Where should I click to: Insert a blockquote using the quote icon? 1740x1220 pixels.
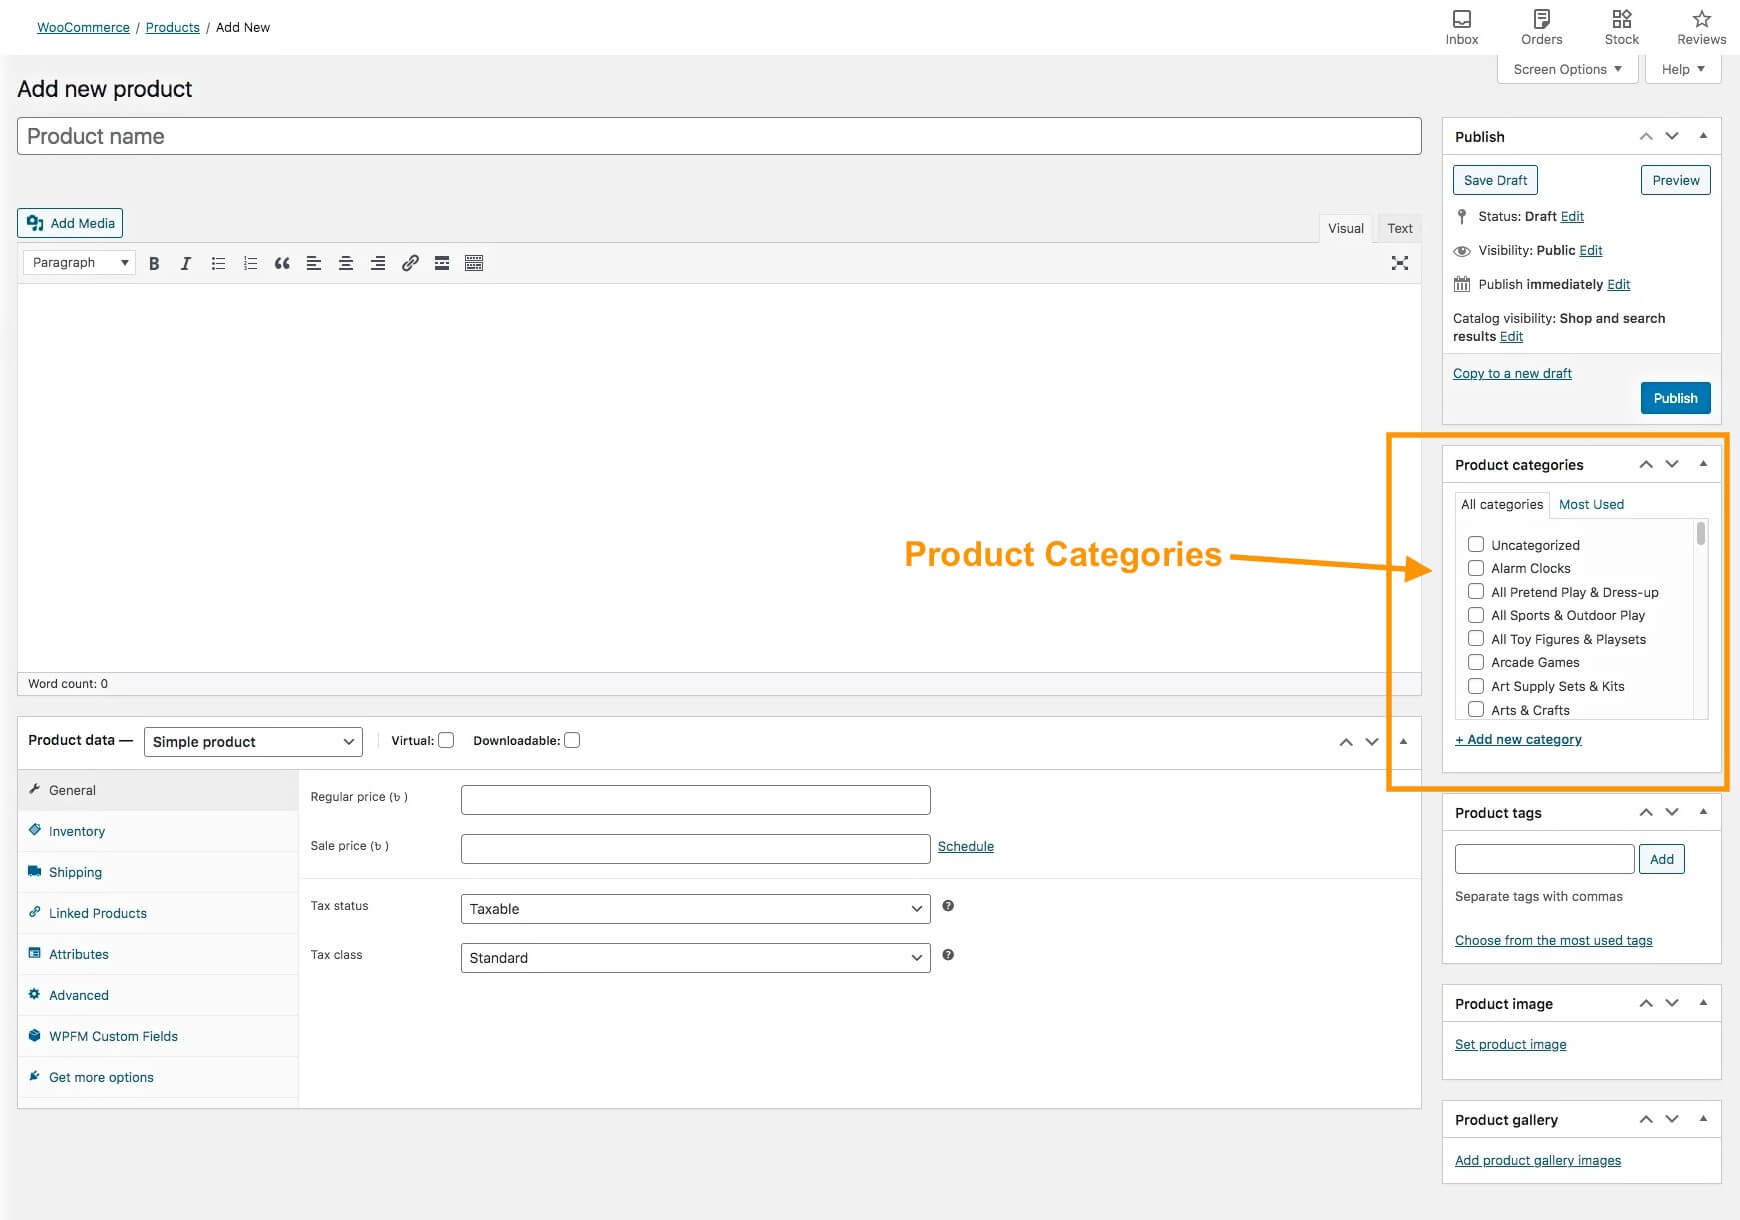pos(282,263)
